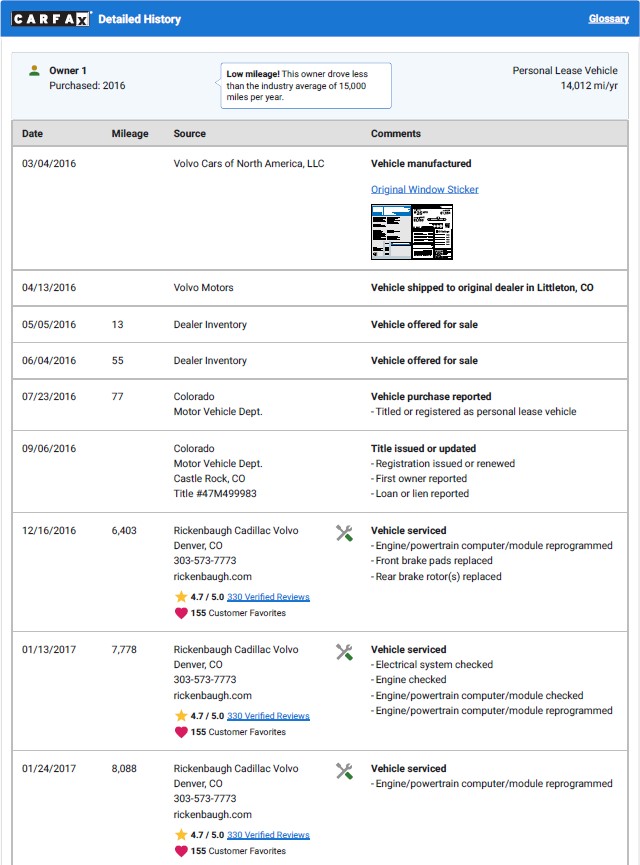
Task: Open the window sticker thumbnail image
Action: (x=412, y=232)
